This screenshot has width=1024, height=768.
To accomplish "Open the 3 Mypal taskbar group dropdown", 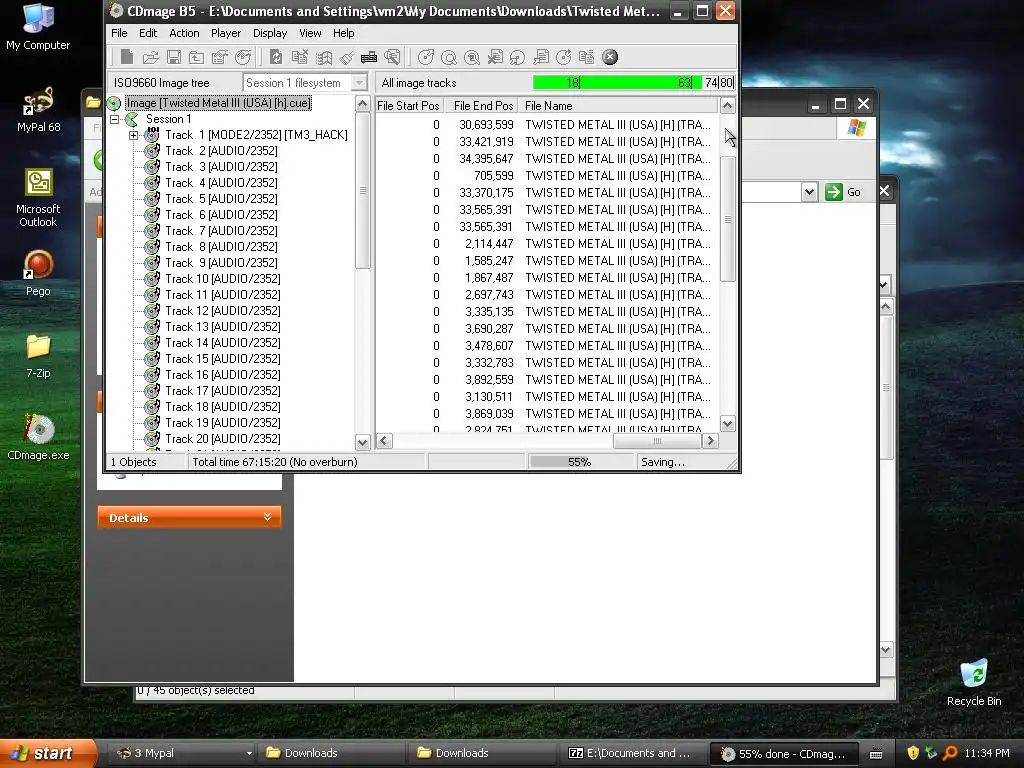I will point(249,753).
